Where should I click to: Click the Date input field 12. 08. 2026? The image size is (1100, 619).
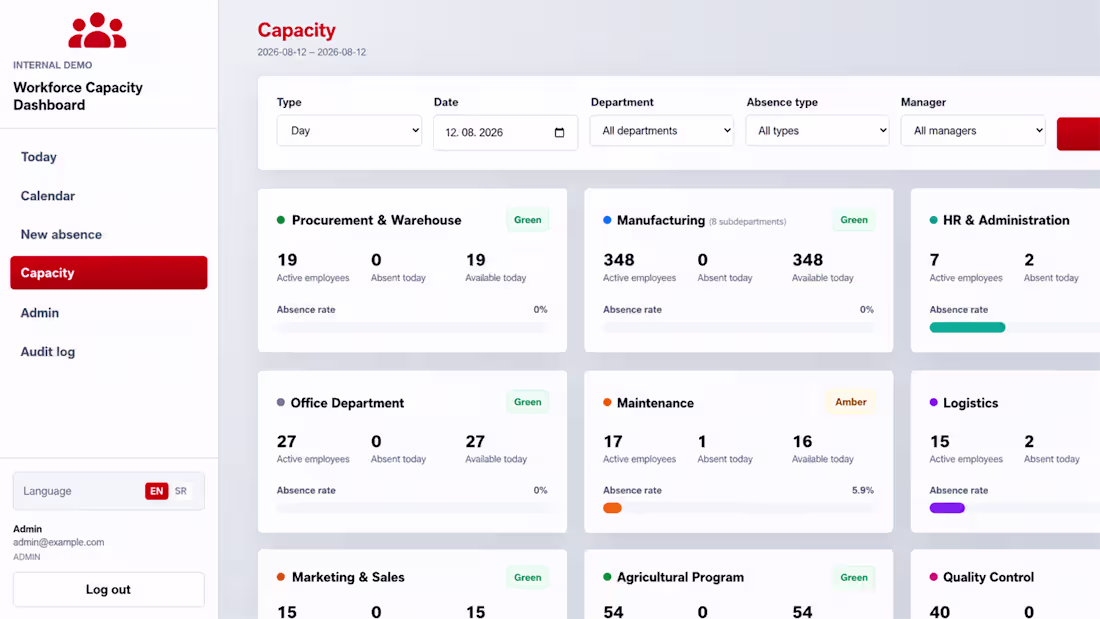[506, 133]
